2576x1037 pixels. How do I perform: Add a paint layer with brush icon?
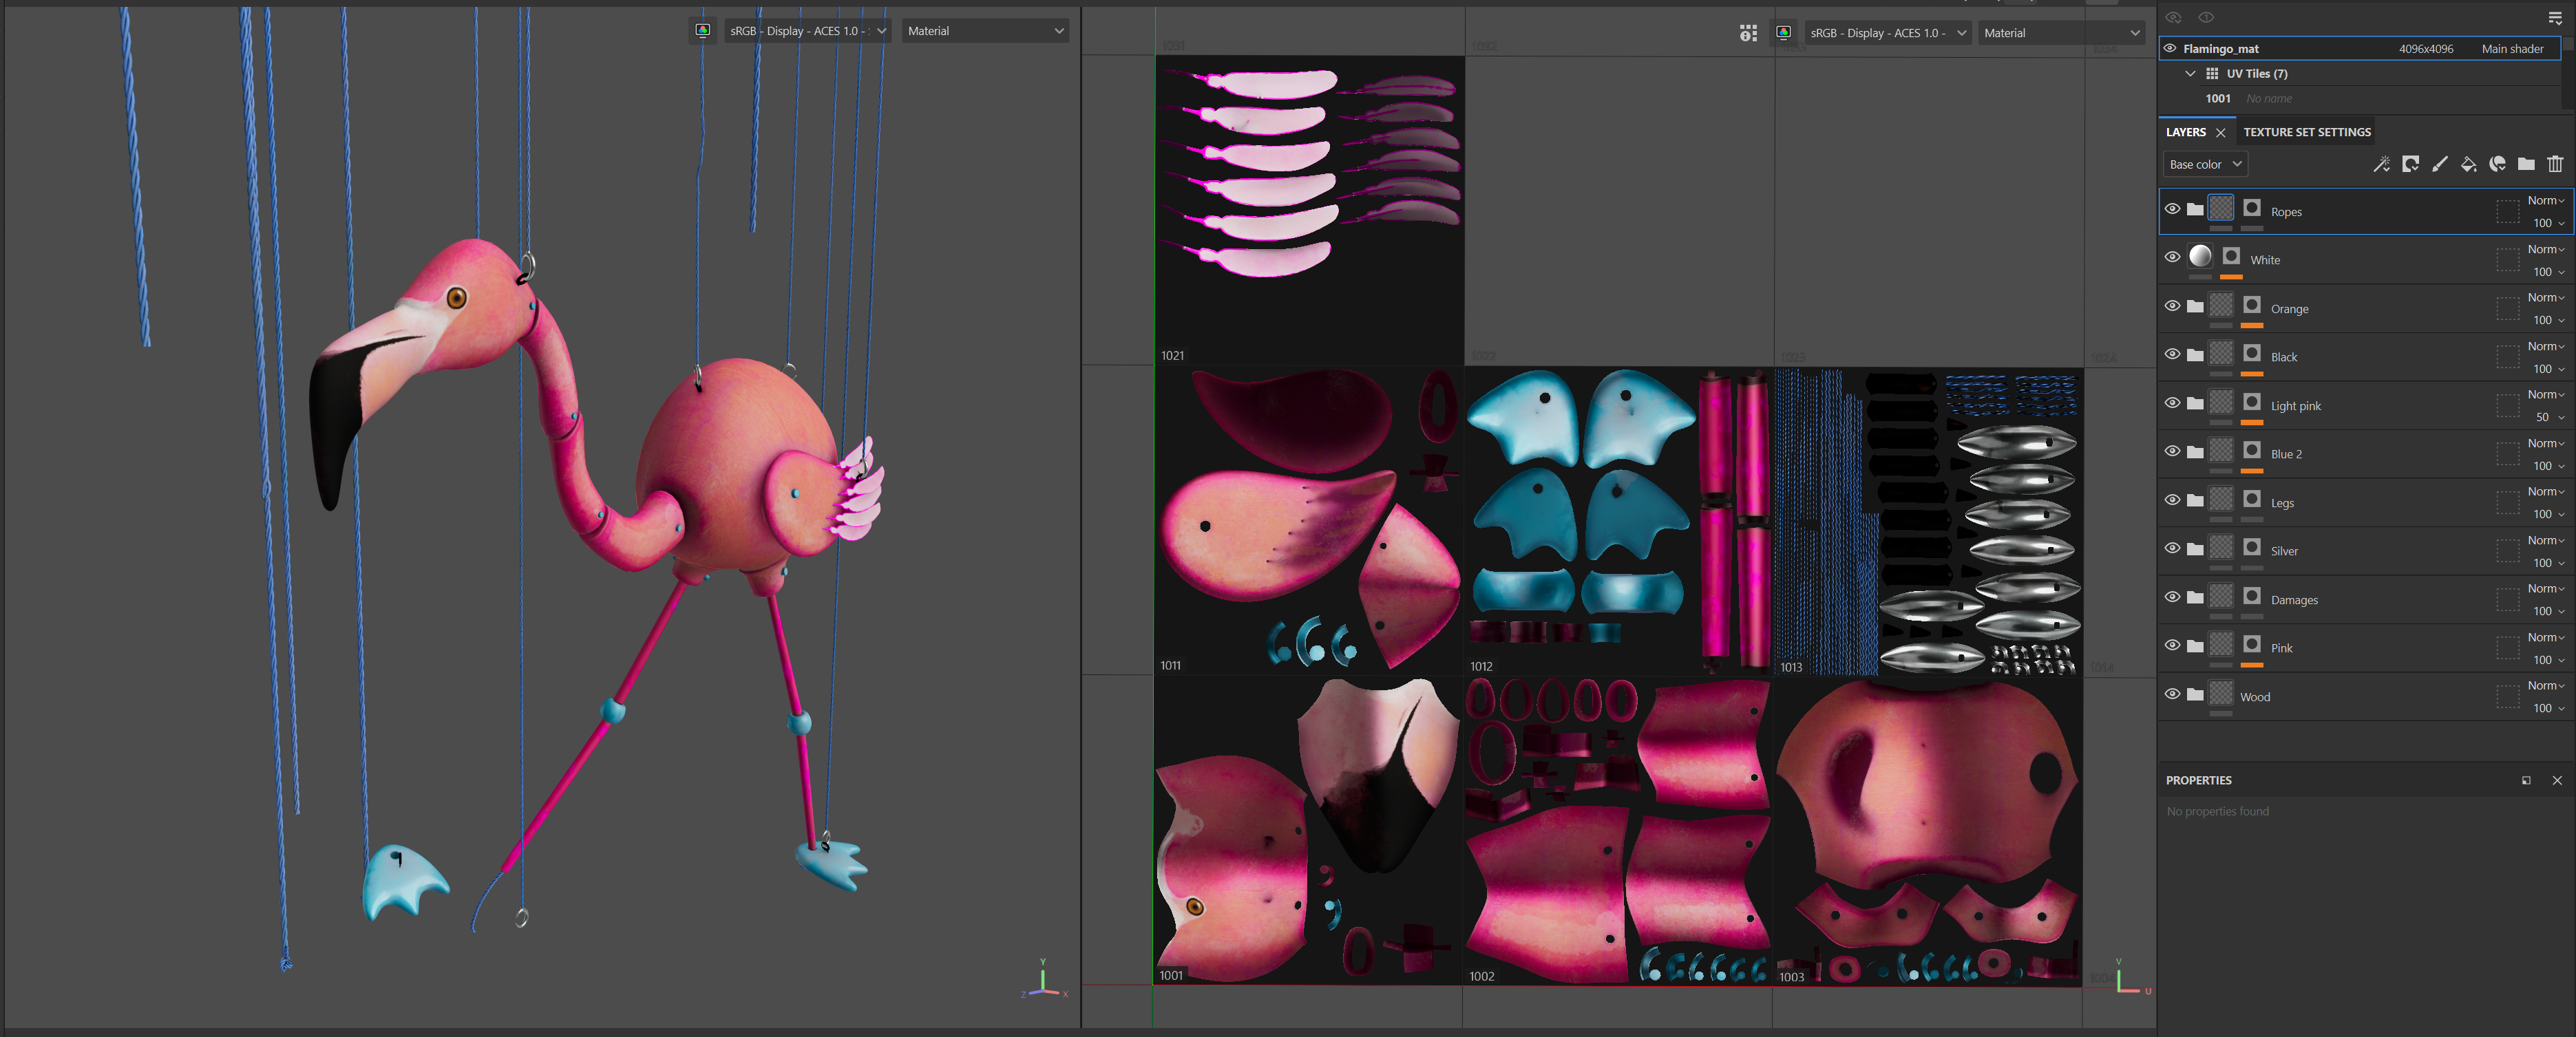[2439, 164]
